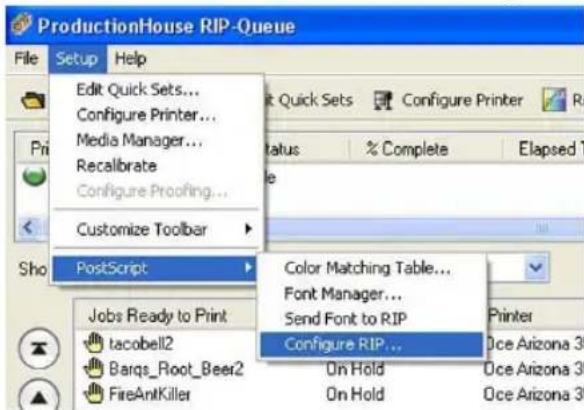The width and height of the screenshot is (584, 410).
Task: Select the tacobell2 job
Action: pos(142,343)
